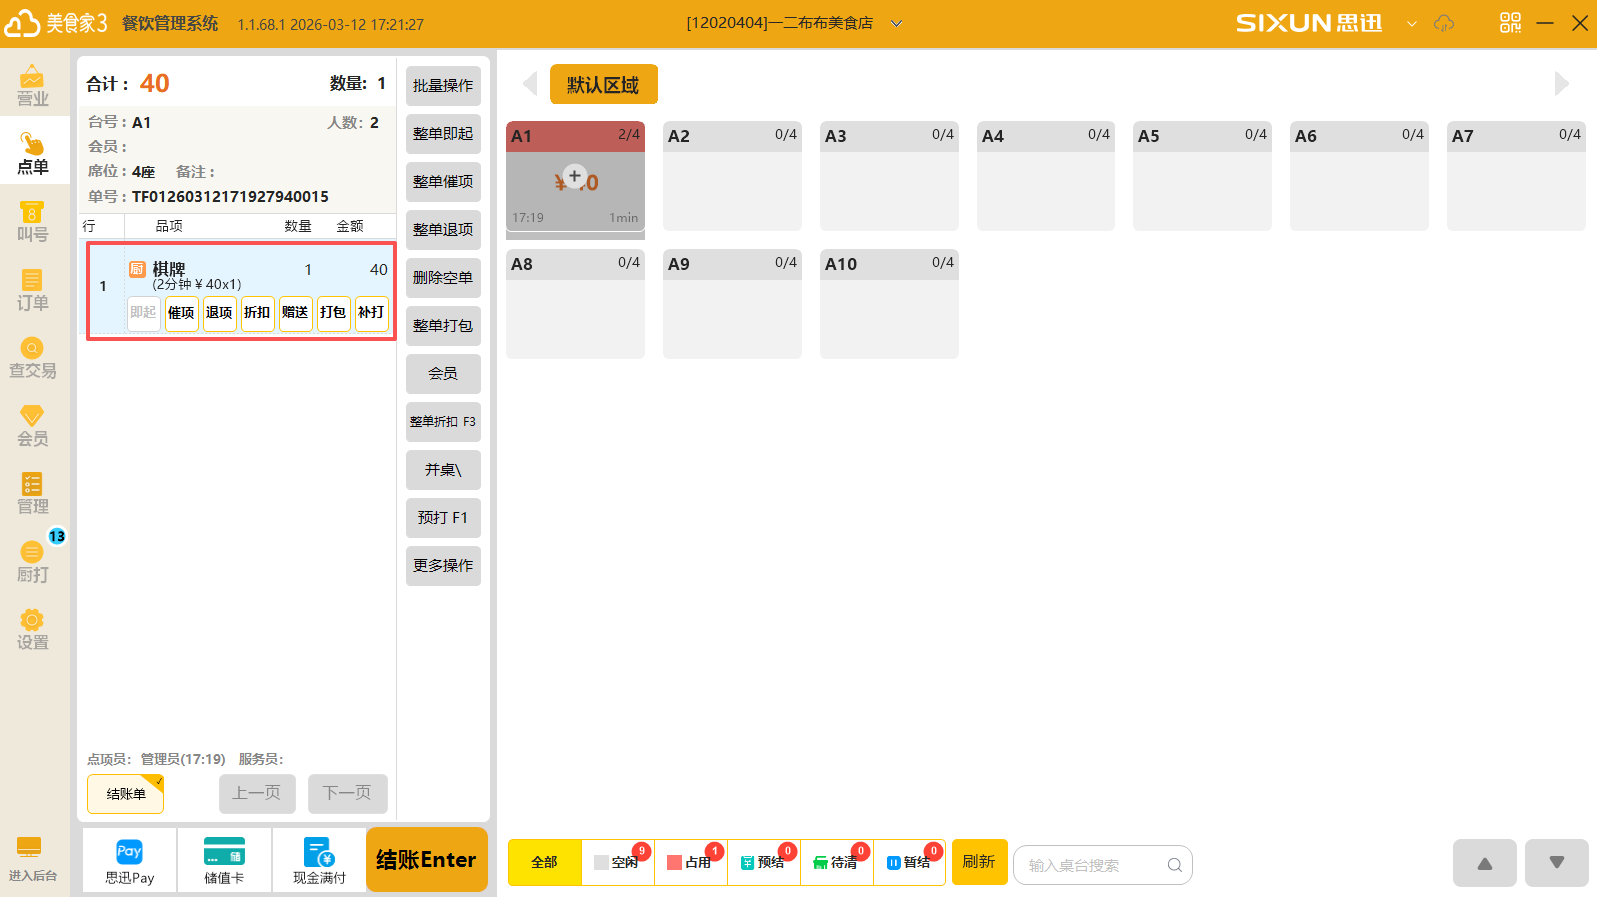1597x897 pixels.
Task: Expand the dropdown next to SIXUN logo
Action: (x=1412, y=23)
